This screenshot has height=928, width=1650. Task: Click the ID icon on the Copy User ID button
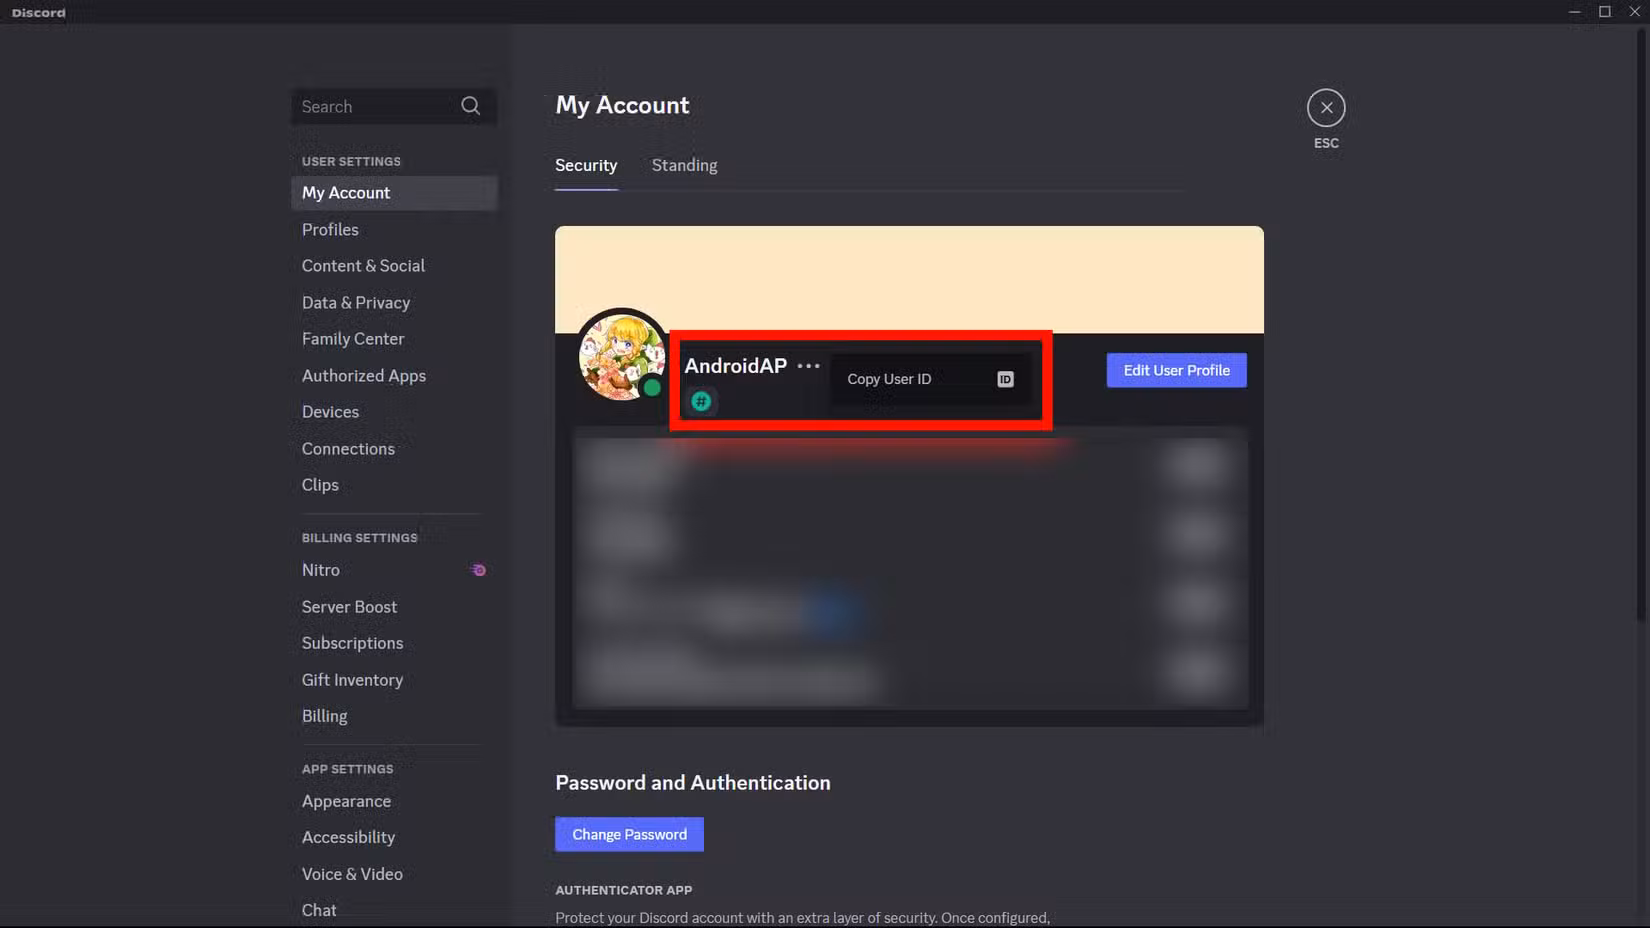(x=1004, y=379)
